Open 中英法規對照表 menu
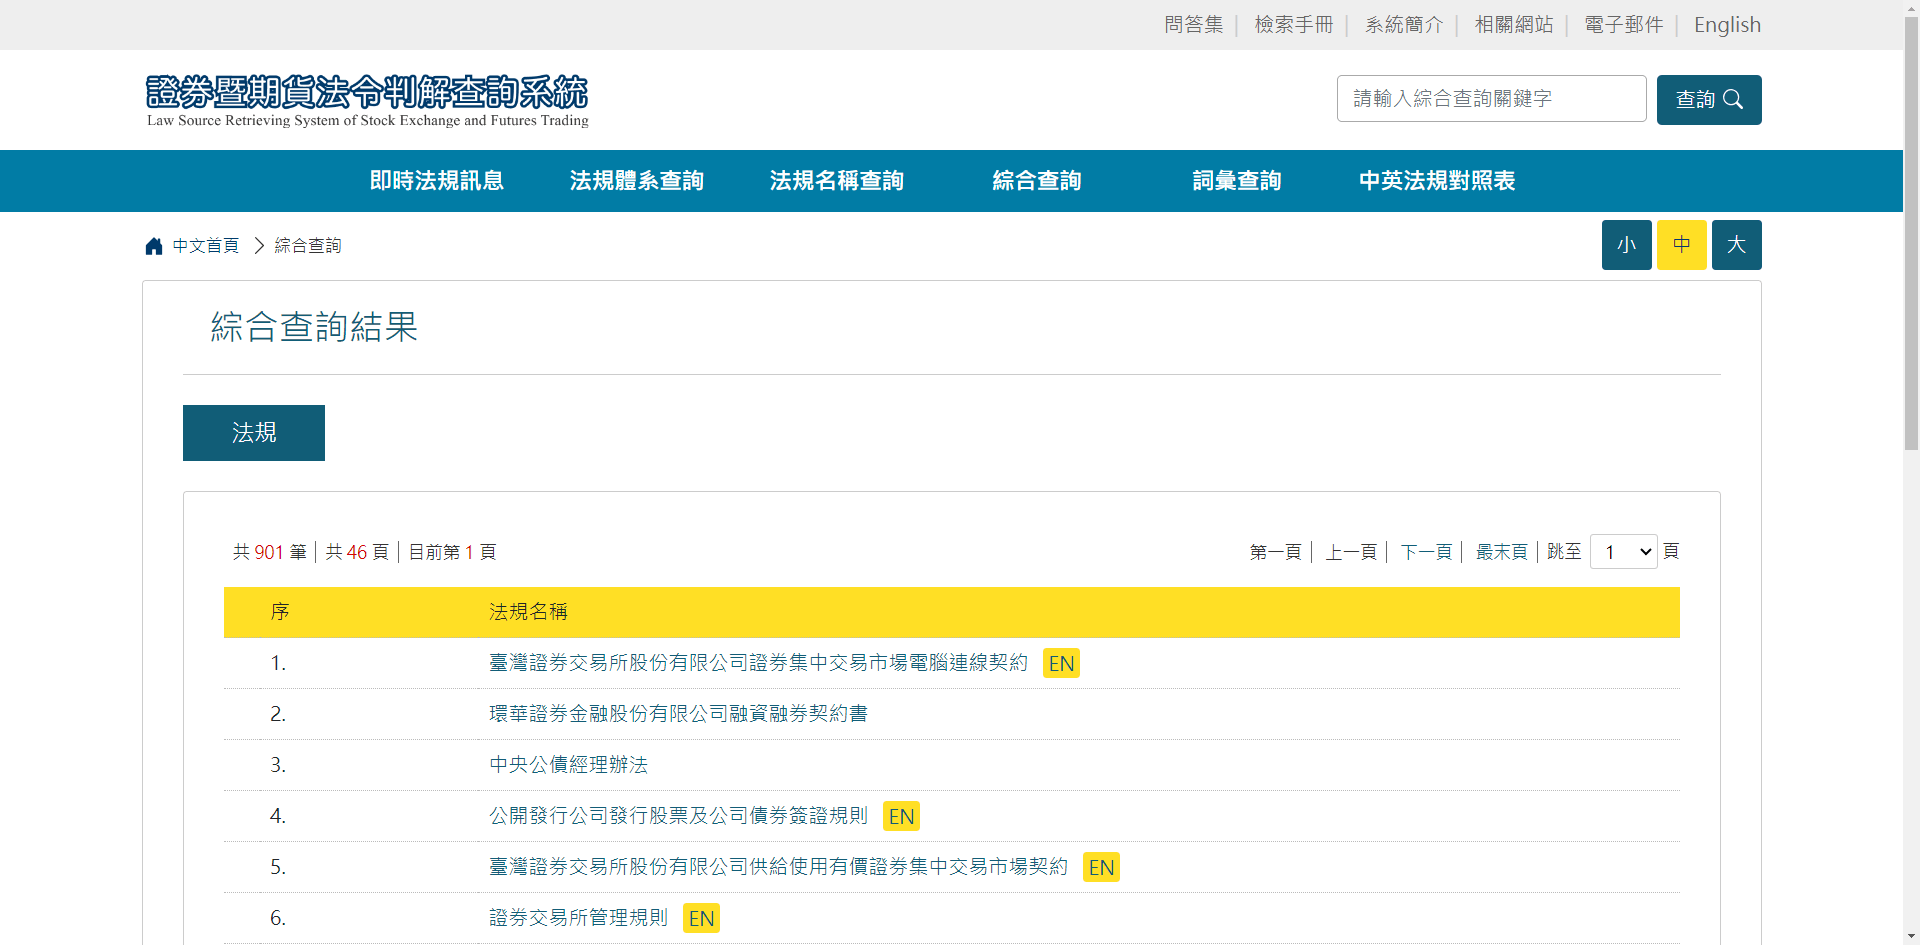The width and height of the screenshot is (1920, 945). coord(1437,181)
